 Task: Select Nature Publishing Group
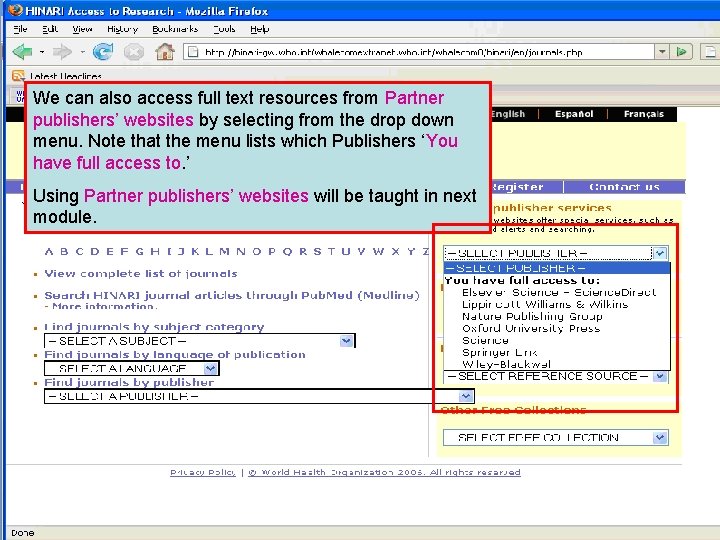tap(532, 316)
